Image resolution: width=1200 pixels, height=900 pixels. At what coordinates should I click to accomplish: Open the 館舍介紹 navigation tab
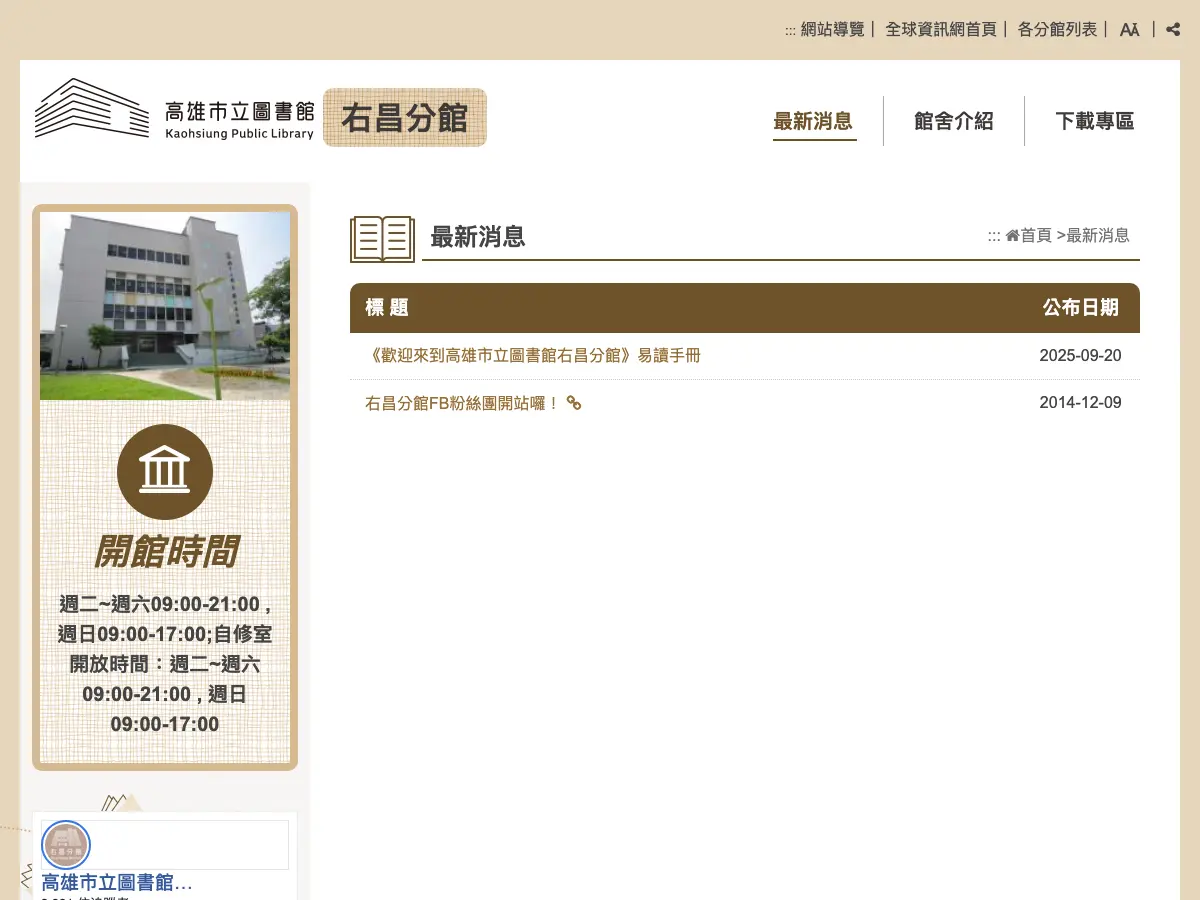pyautogui.click(x=954, y=122)
